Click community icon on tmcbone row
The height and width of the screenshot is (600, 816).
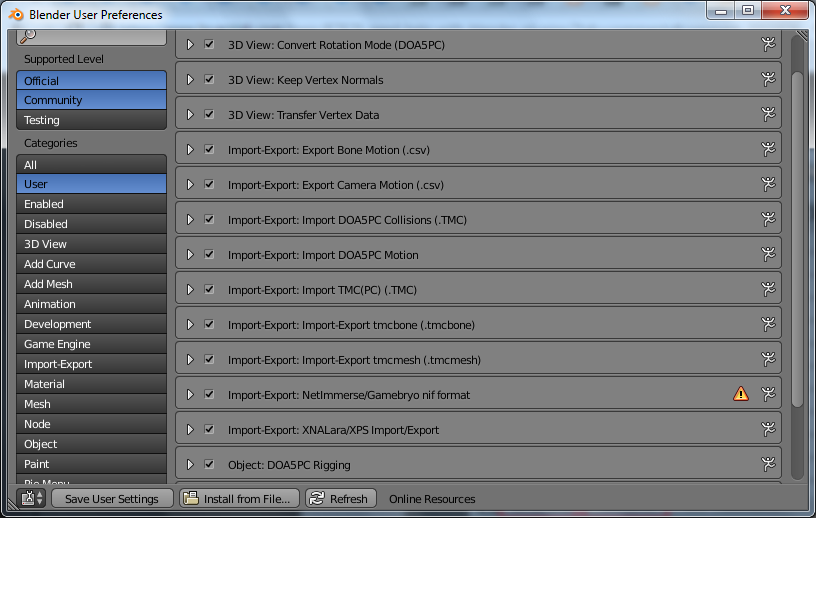(768, 324)
